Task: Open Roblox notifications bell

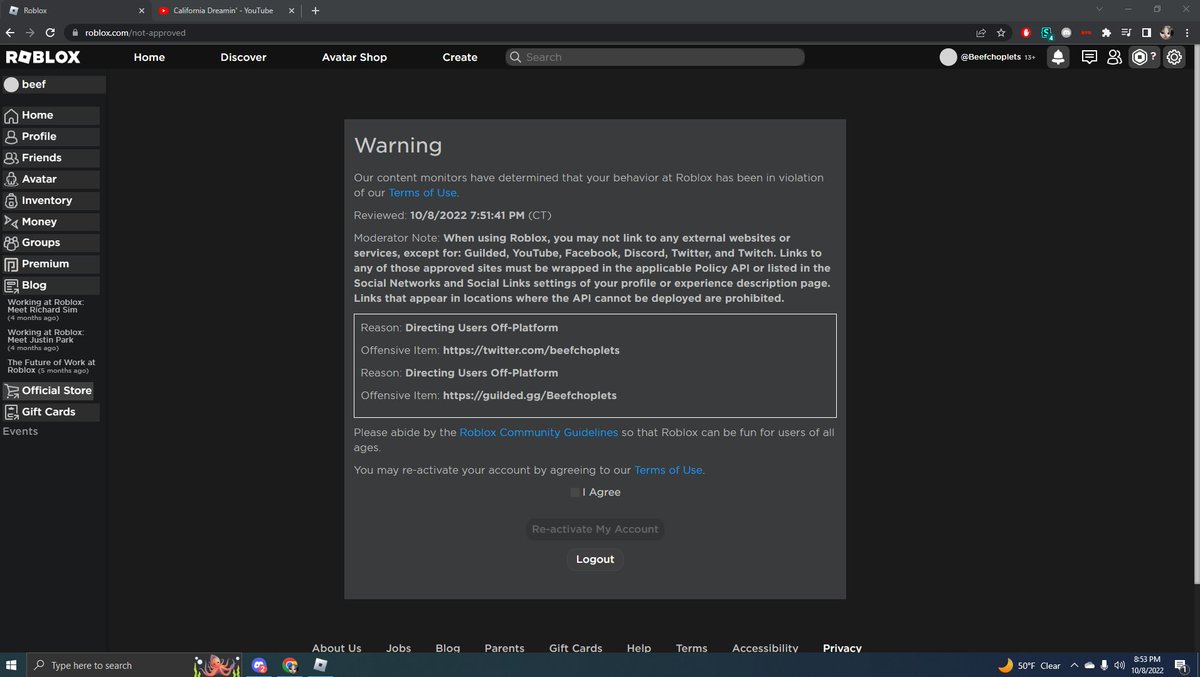Action: [1058, 57]
